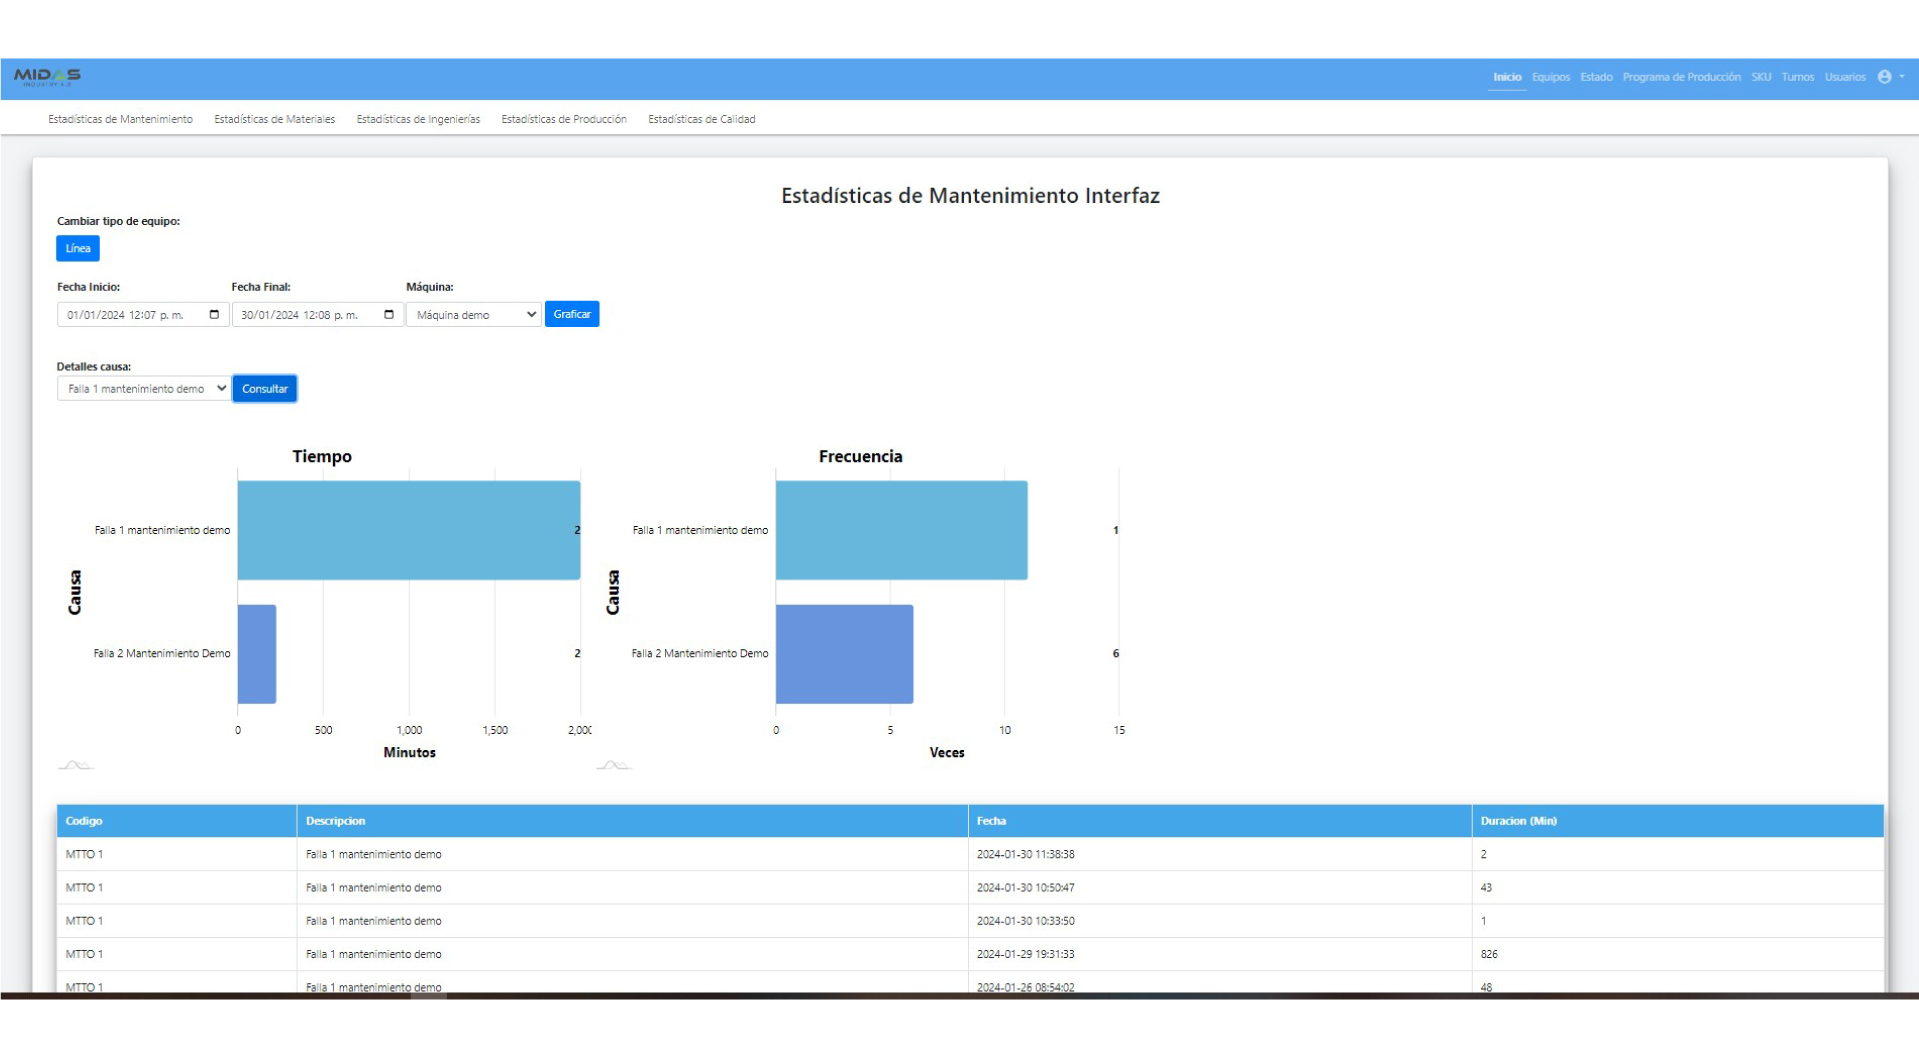Click the MIDAS logo in header
The image size is (1919, 1057).
tap(47, 77)
